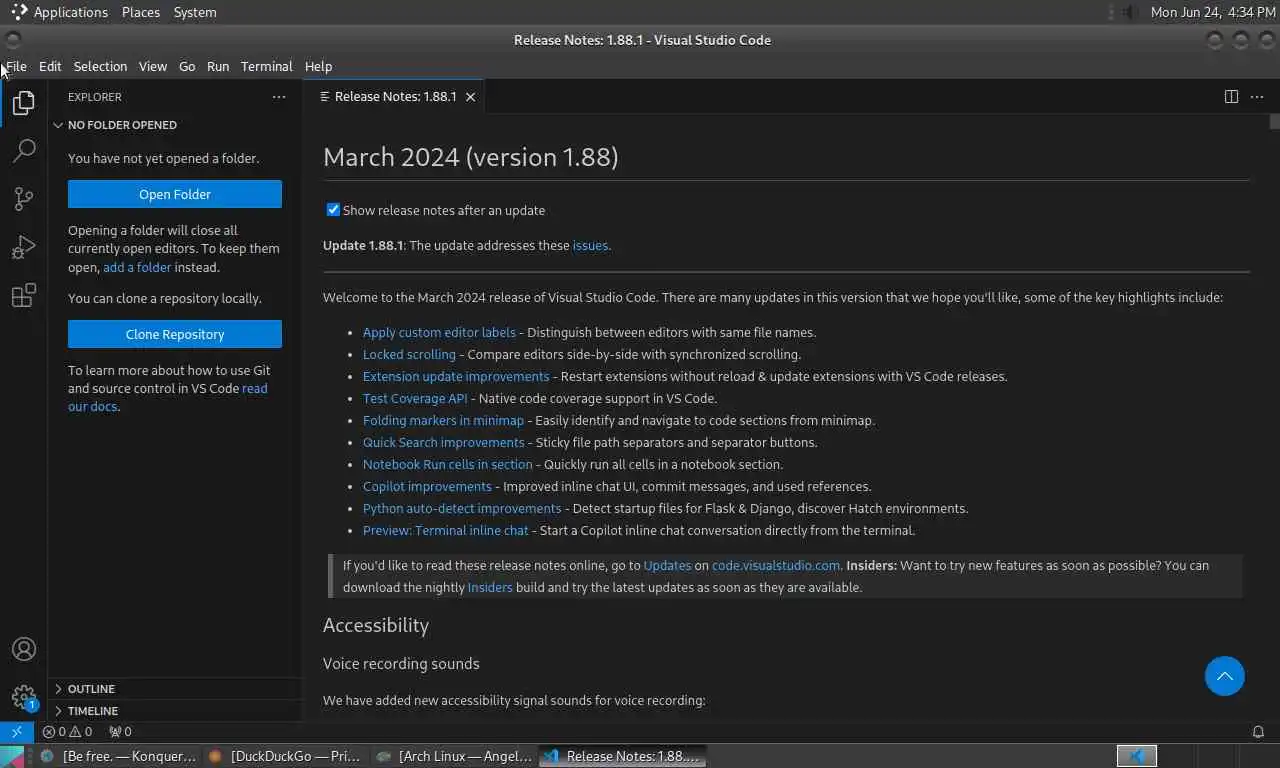This screenshot has width=1280, height=768.
Task: Open the Source Control view icon
Action: 24,199
